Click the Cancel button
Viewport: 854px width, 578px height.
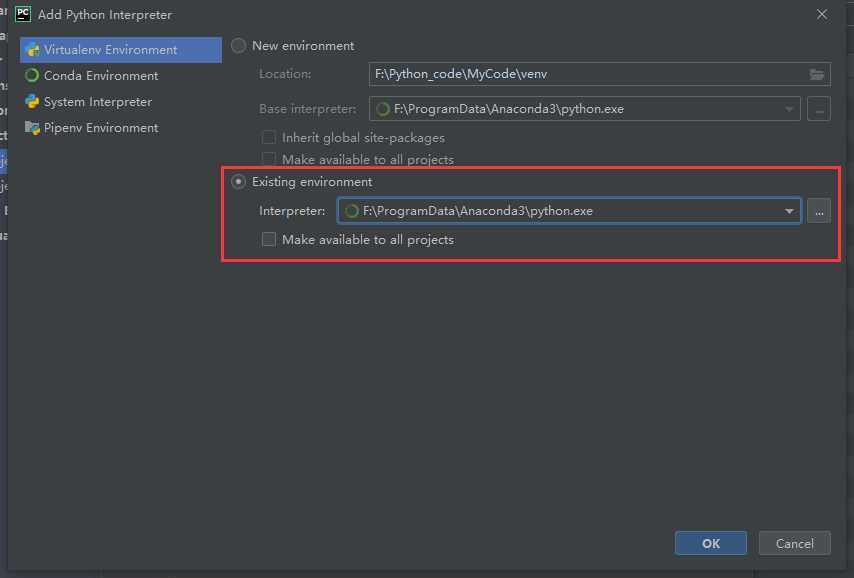(x=795, y=543)
